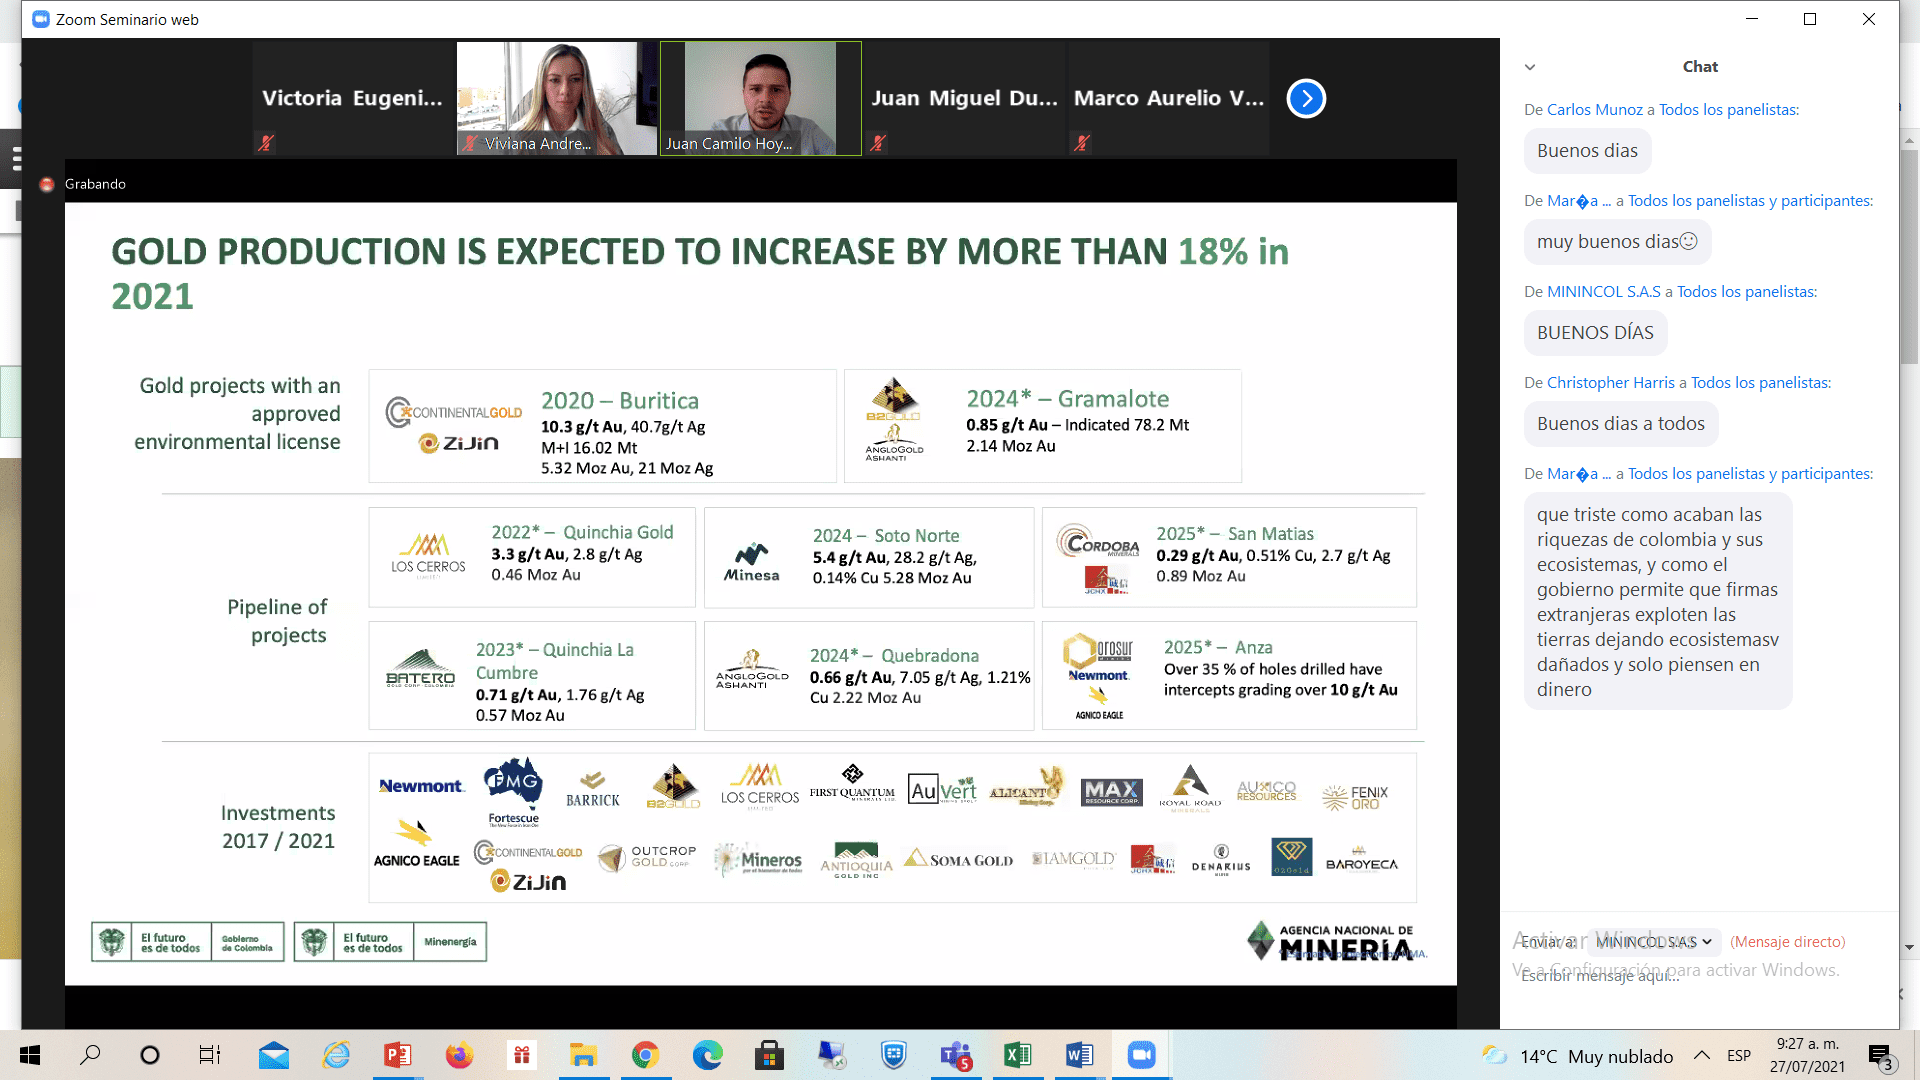Collapse the Chat panel with the chevron
This screenshot has width=1920, height=1080.
pyautogui.click(x=1529, y=67)
